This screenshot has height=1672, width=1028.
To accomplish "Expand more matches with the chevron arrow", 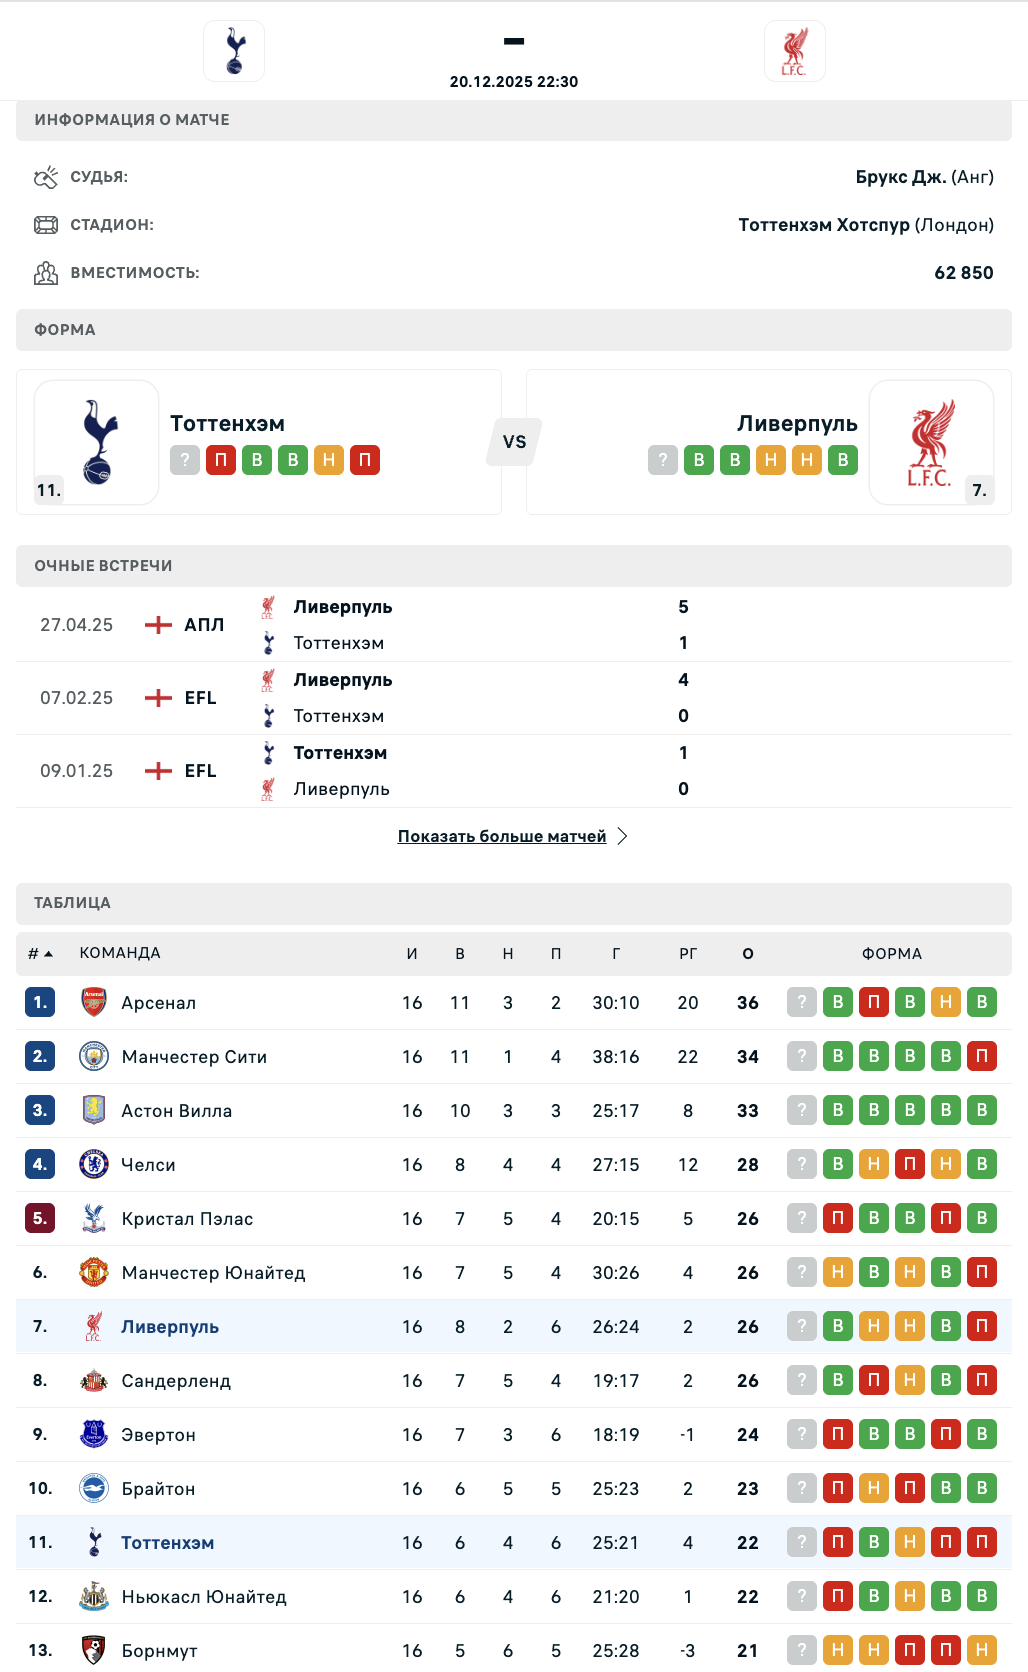I will tap(622, 836).
